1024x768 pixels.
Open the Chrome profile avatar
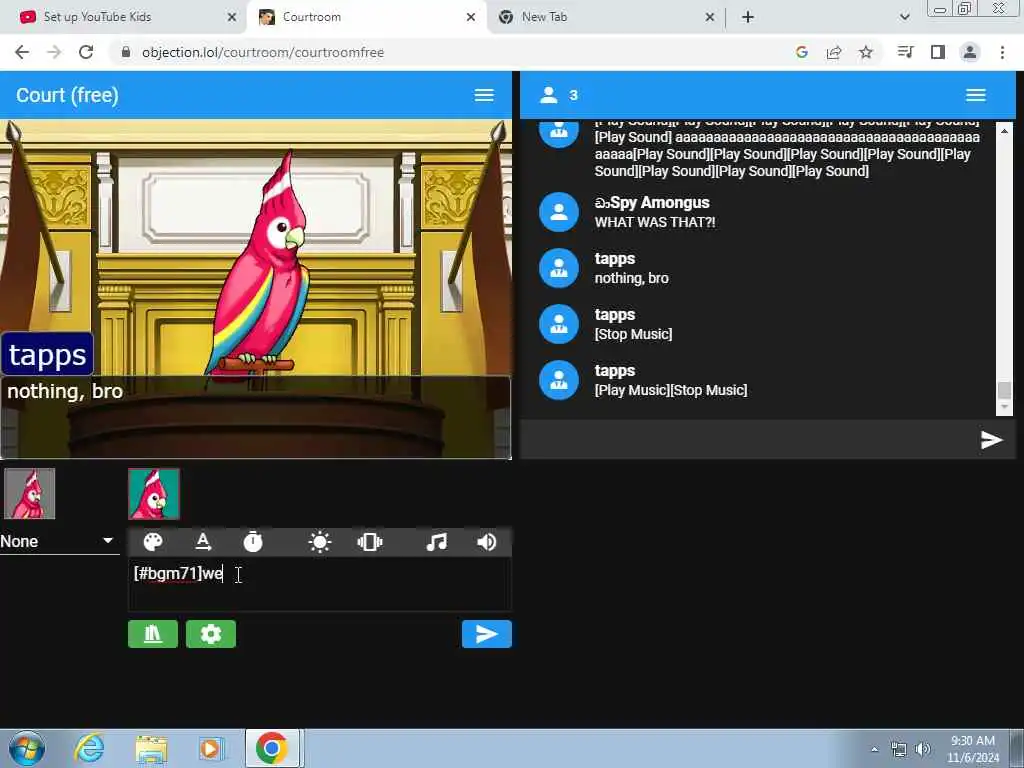(x=970, y=52)
